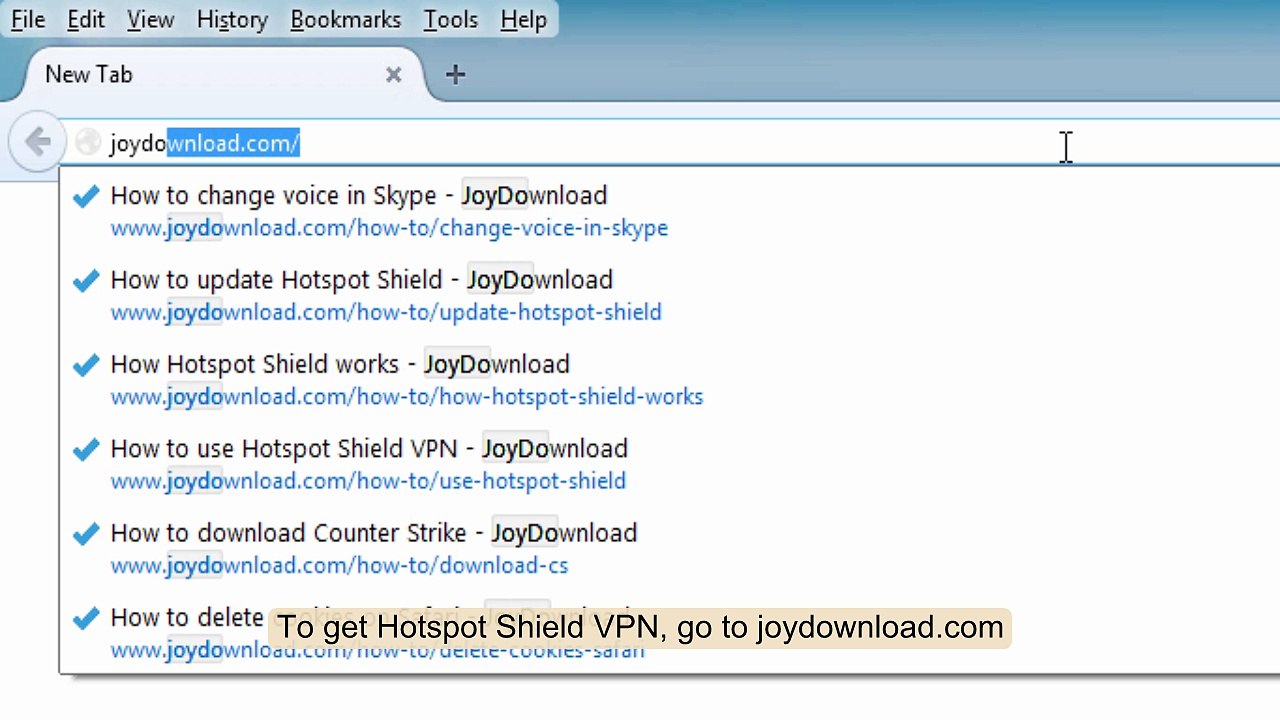The image size is (1280, 720).
Task: Click checkmark icon beside change voice in Skype
Action: click(x=86, y=196)
